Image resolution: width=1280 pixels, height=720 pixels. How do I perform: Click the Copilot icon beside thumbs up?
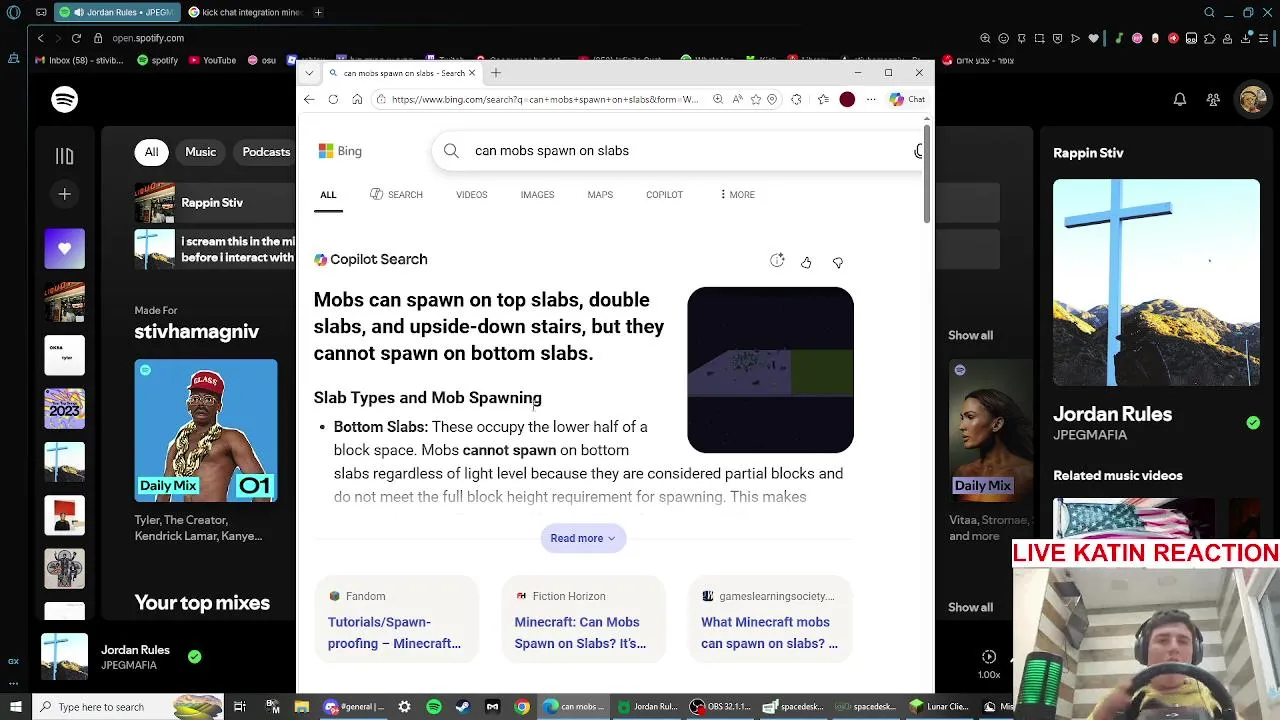(777, 261)
